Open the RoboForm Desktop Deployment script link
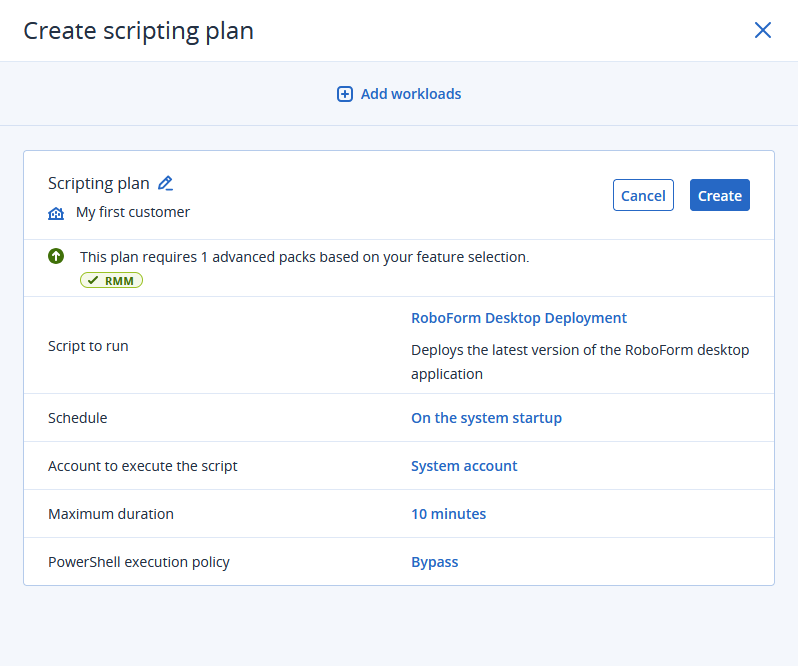The height and width of the screenshot is (666, 798). pos(519,318)
